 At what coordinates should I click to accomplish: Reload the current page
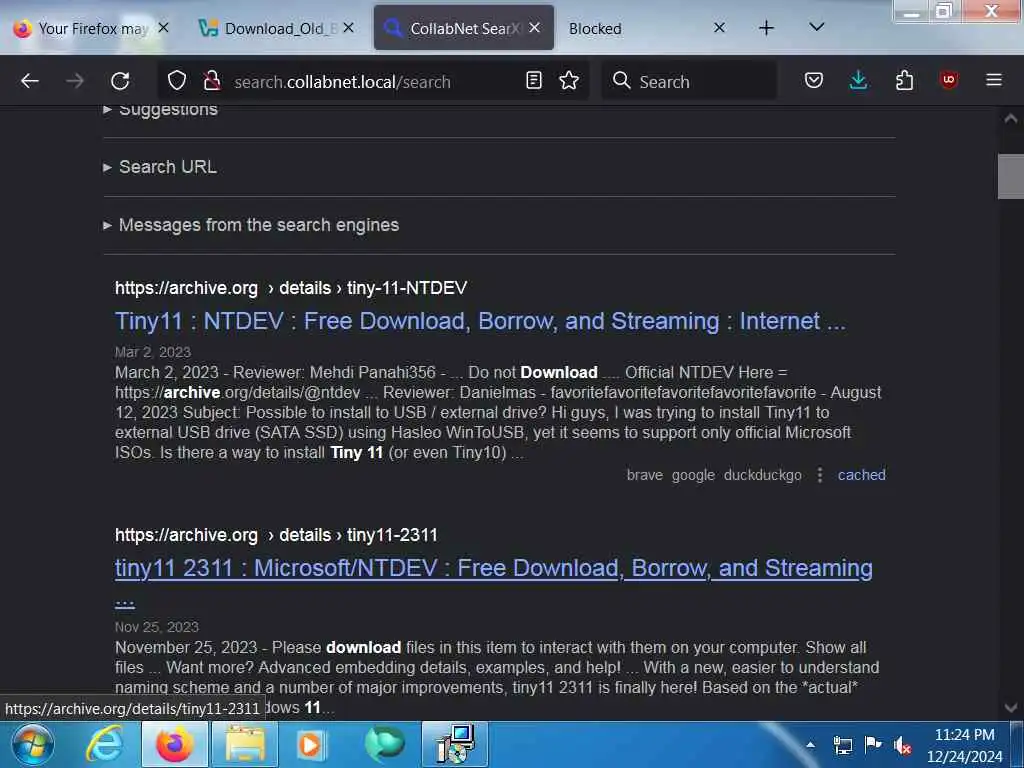click(120, 81)
